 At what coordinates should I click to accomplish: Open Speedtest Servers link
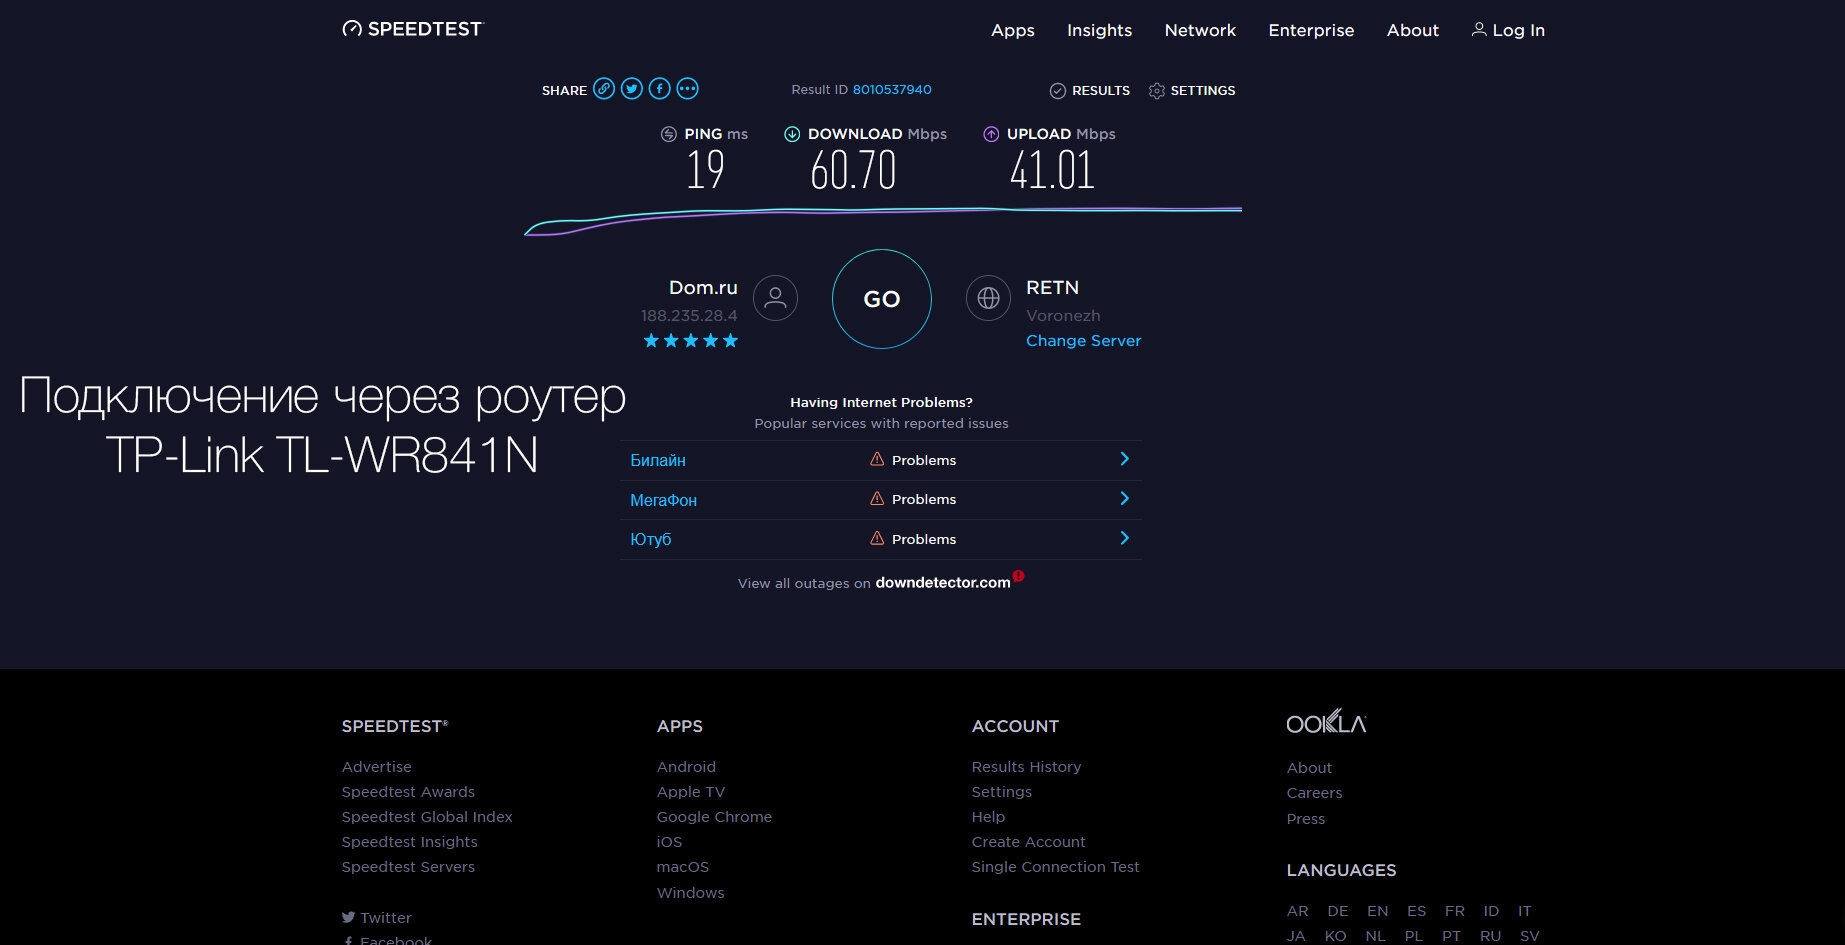[x=408, y=867]
